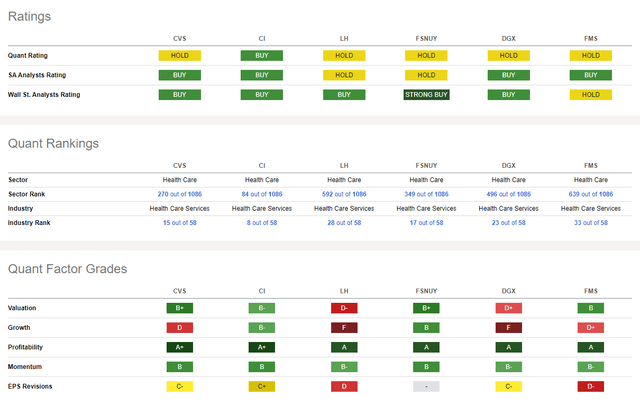Select CVS Valuation grade B+
This screenshot has width=640, height=405.
180,308
